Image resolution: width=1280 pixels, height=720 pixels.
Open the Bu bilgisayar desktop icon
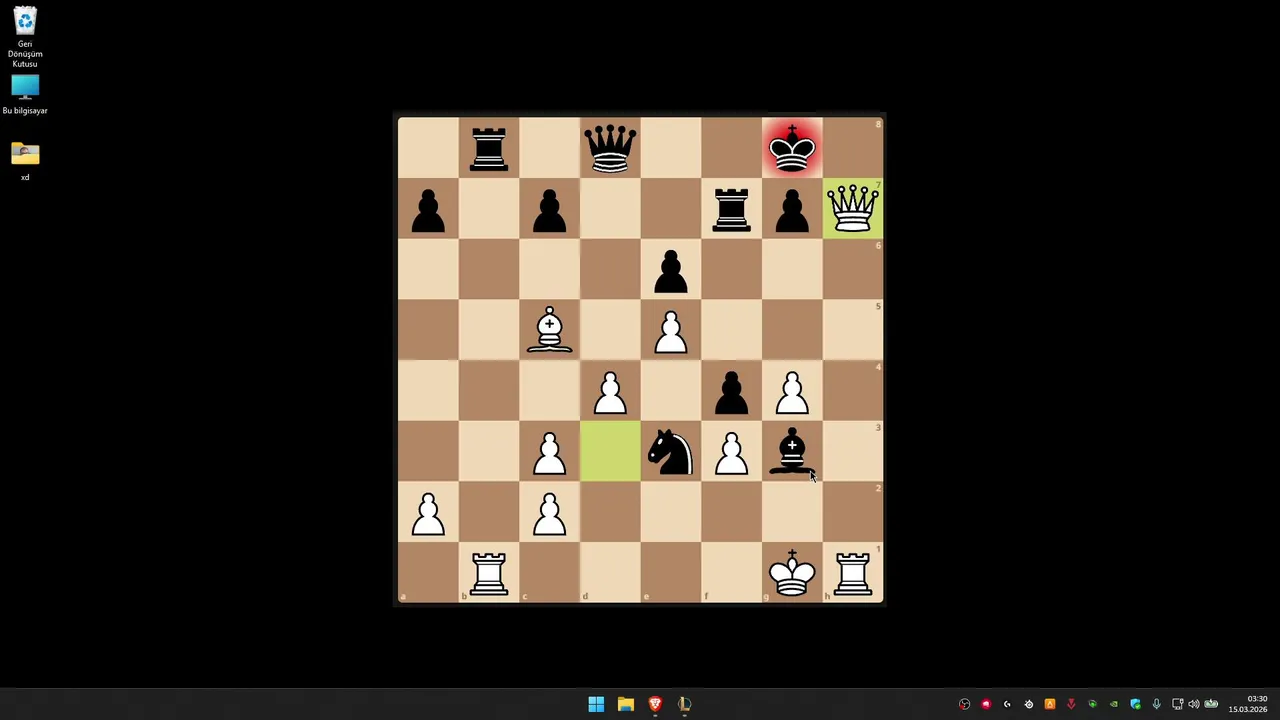(x=25, y=95)
